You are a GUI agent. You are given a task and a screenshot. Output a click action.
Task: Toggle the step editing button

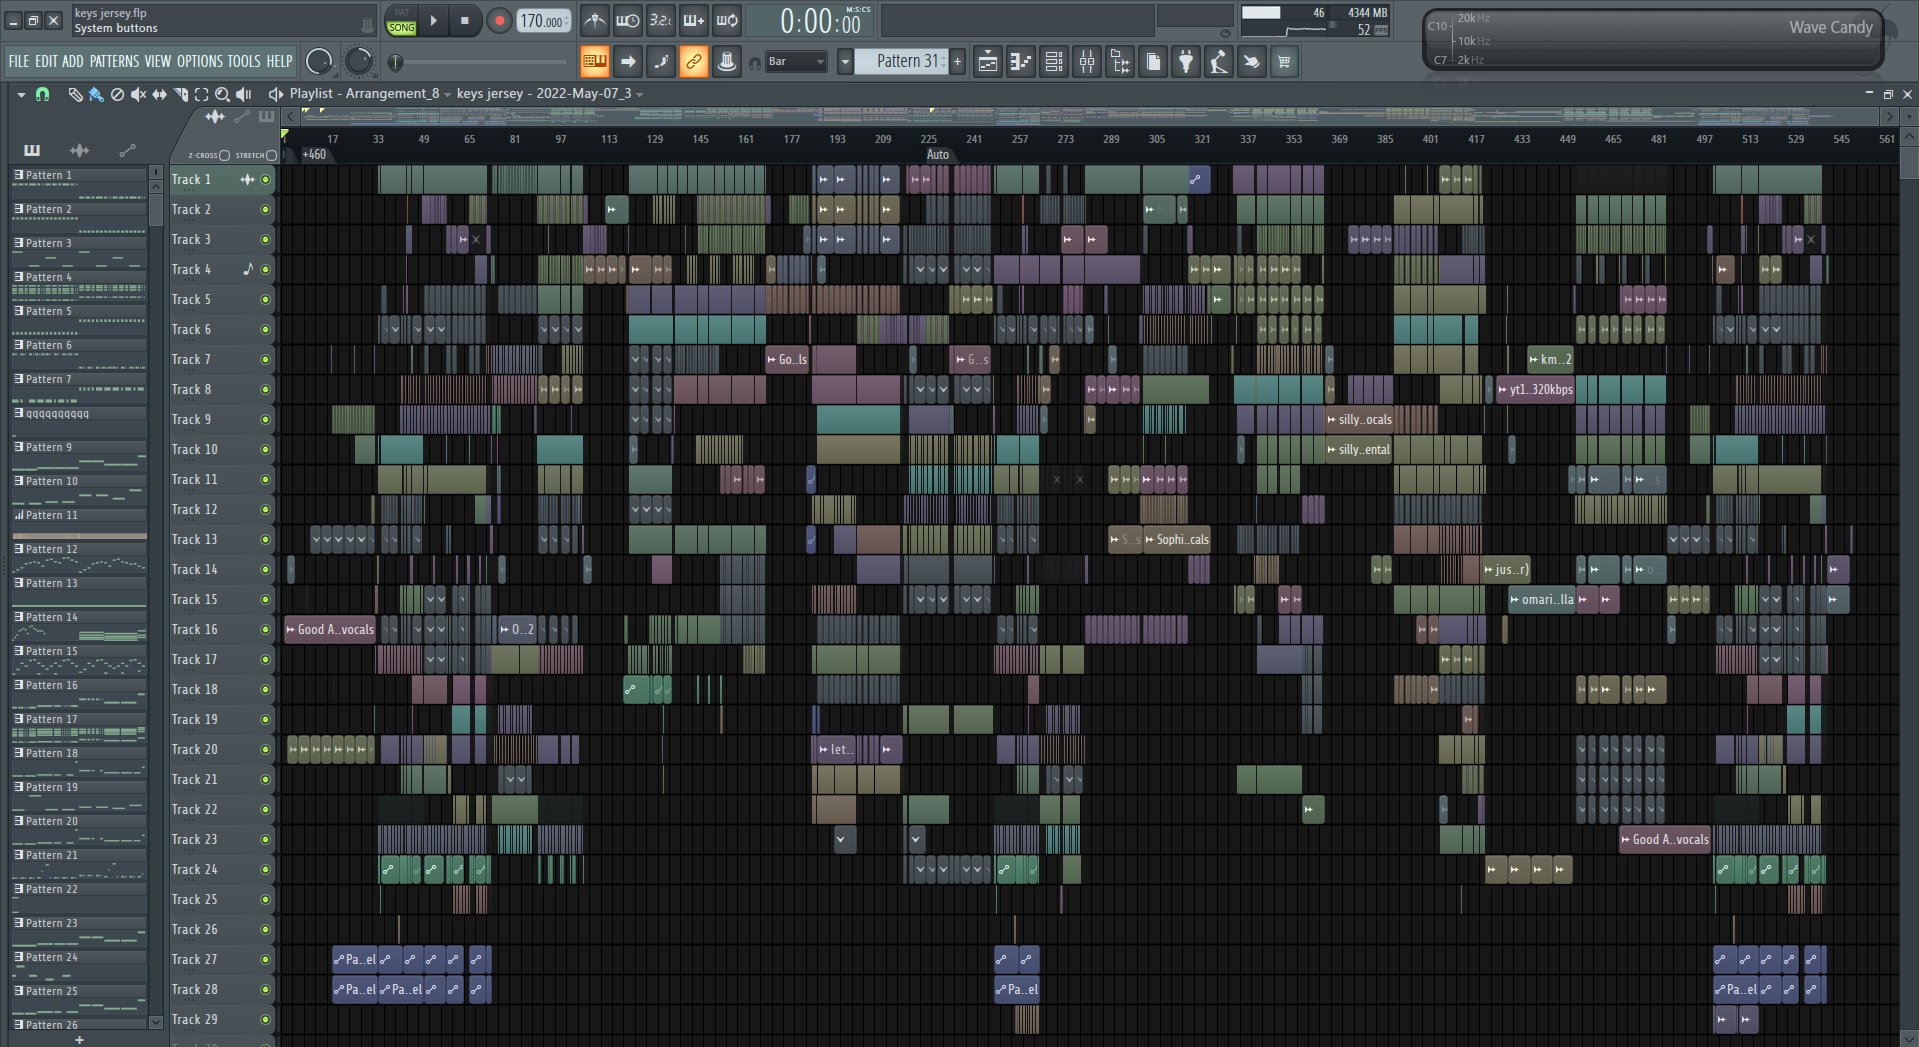click(660, 62)
